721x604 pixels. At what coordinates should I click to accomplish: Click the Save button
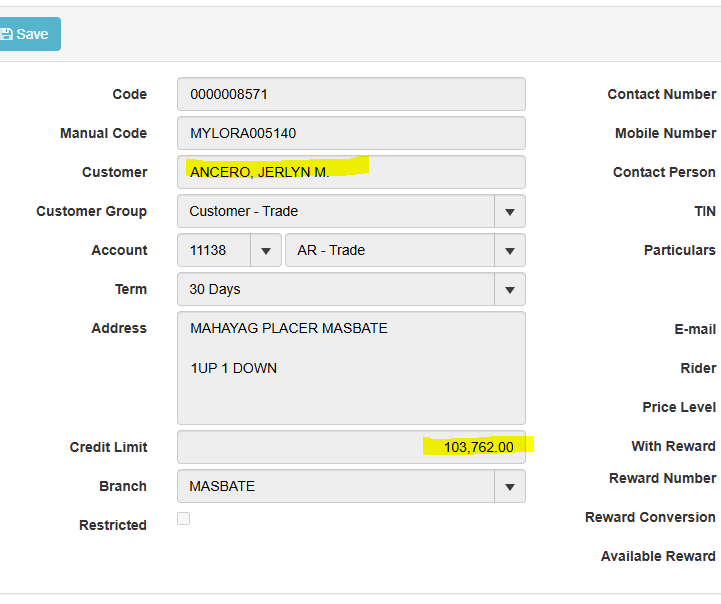(x=28, y=34)
